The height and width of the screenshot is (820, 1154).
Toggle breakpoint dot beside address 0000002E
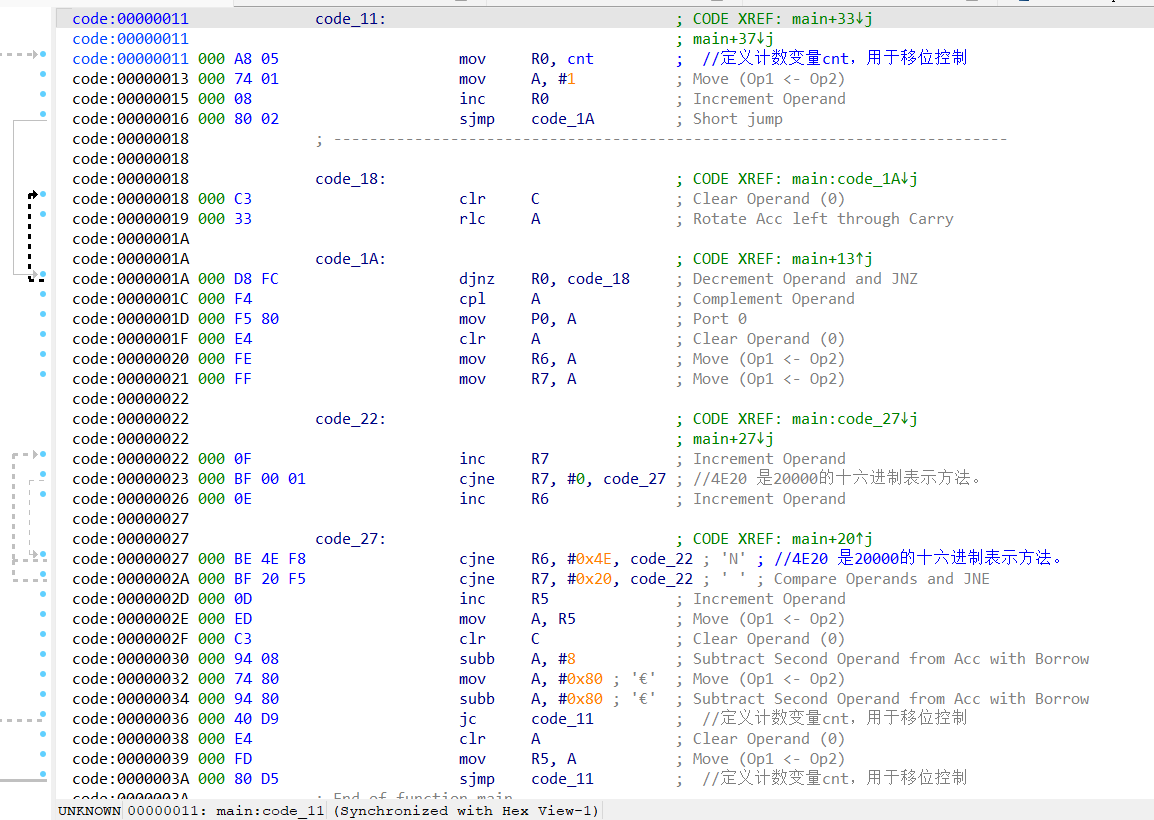click(x=43, y=615)
